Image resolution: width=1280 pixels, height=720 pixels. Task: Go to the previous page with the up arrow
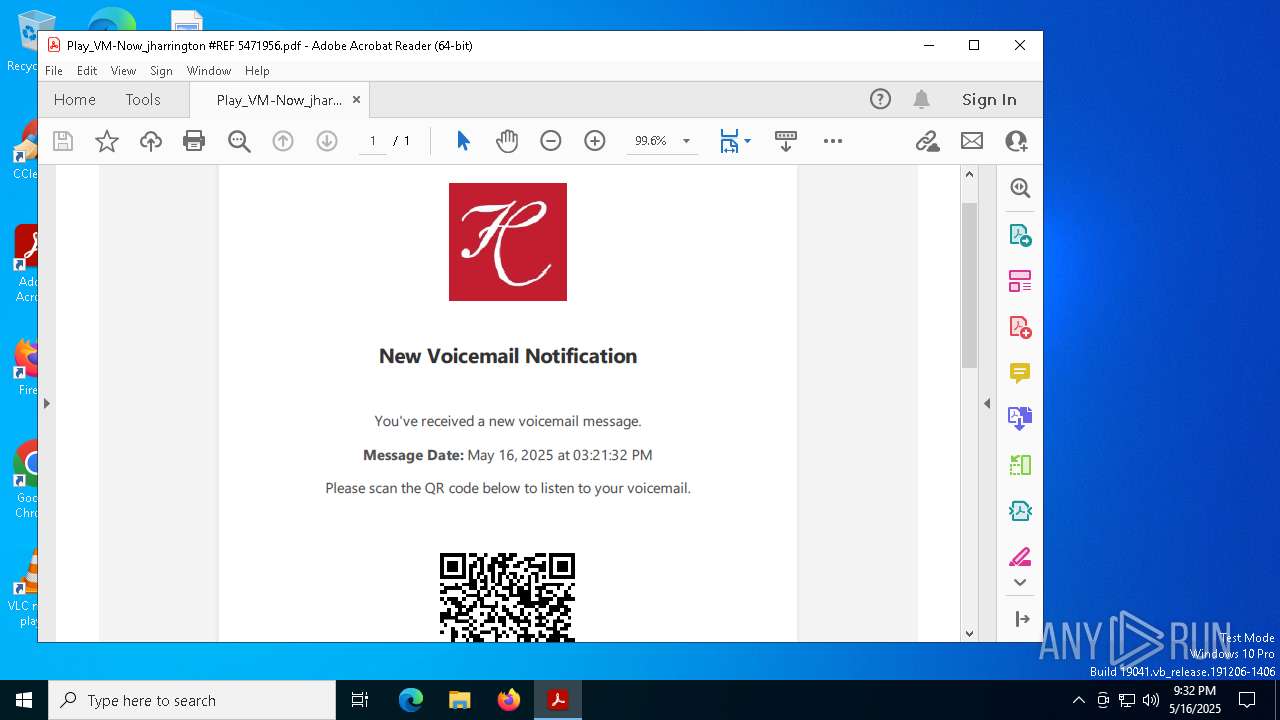(283, 141)
